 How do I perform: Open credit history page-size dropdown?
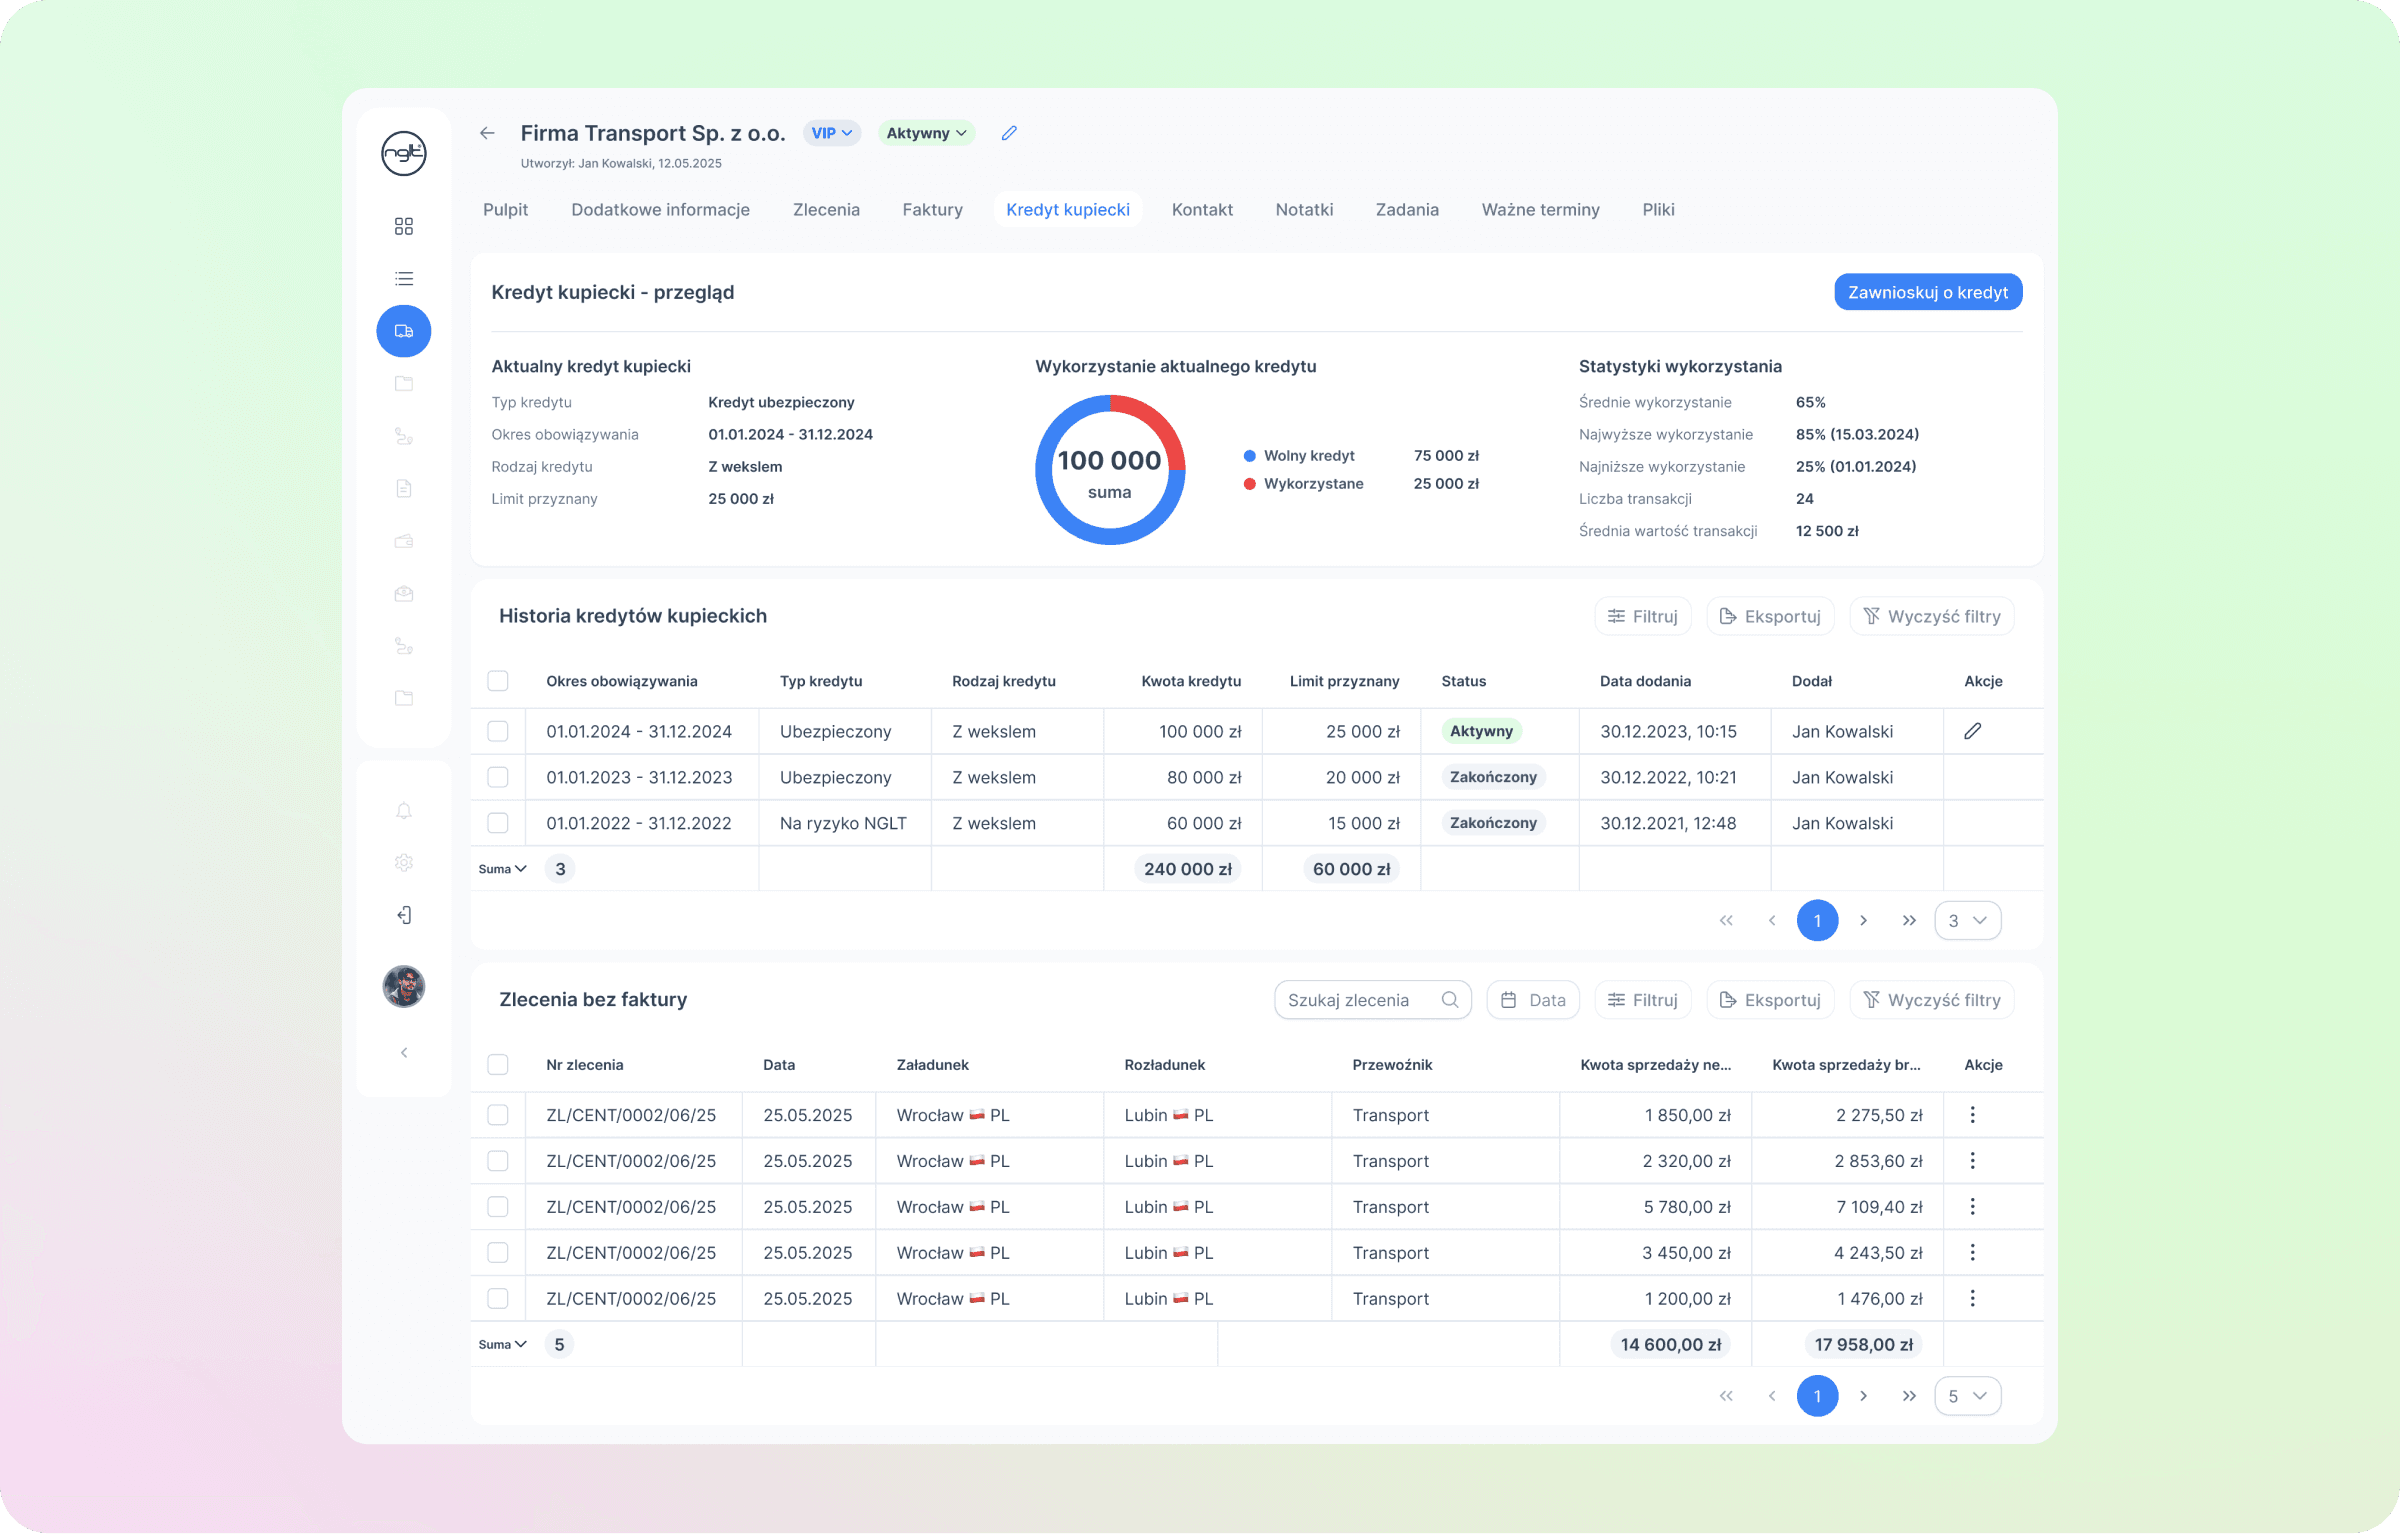coord(1967,921)
